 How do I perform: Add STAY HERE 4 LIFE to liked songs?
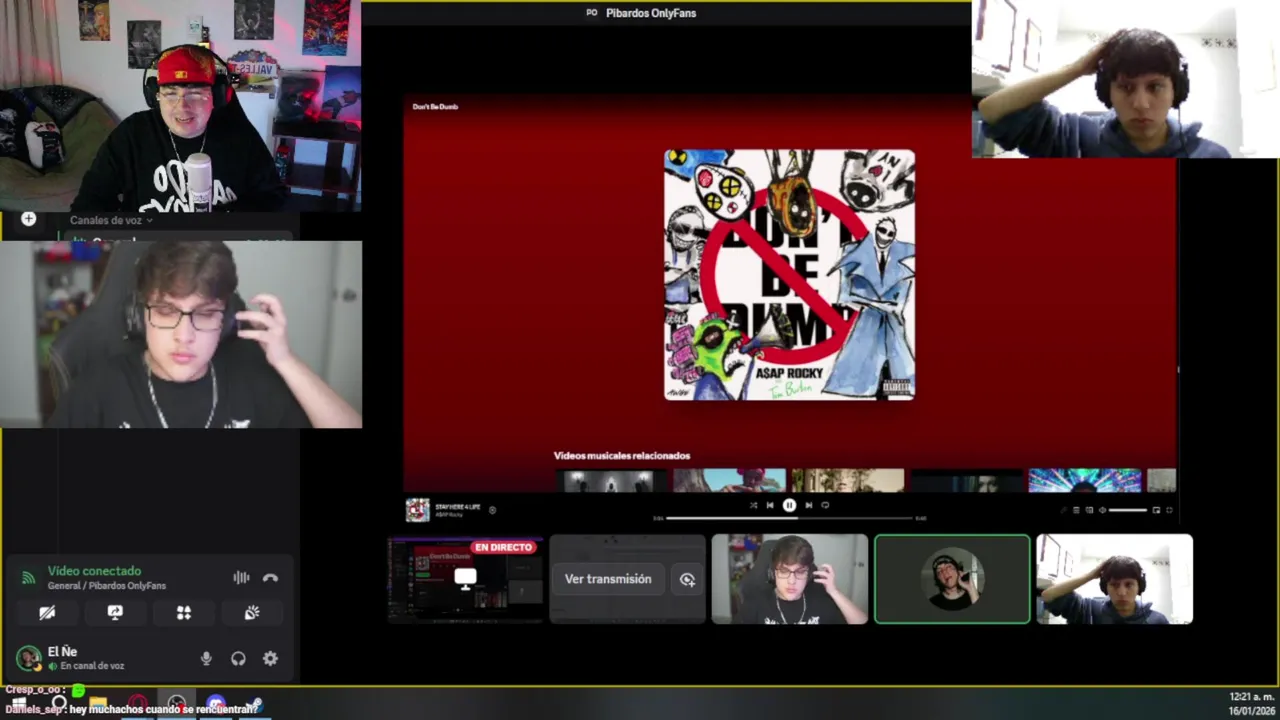point(492,510)
